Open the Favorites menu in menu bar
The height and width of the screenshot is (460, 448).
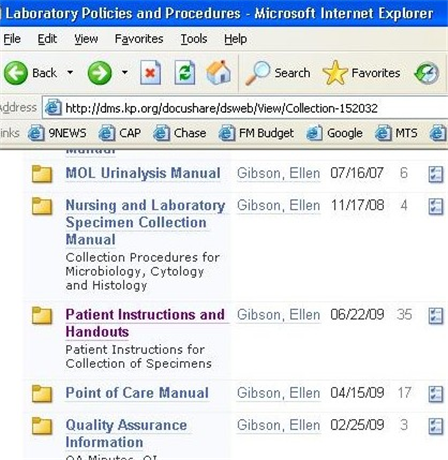point(139,39)
